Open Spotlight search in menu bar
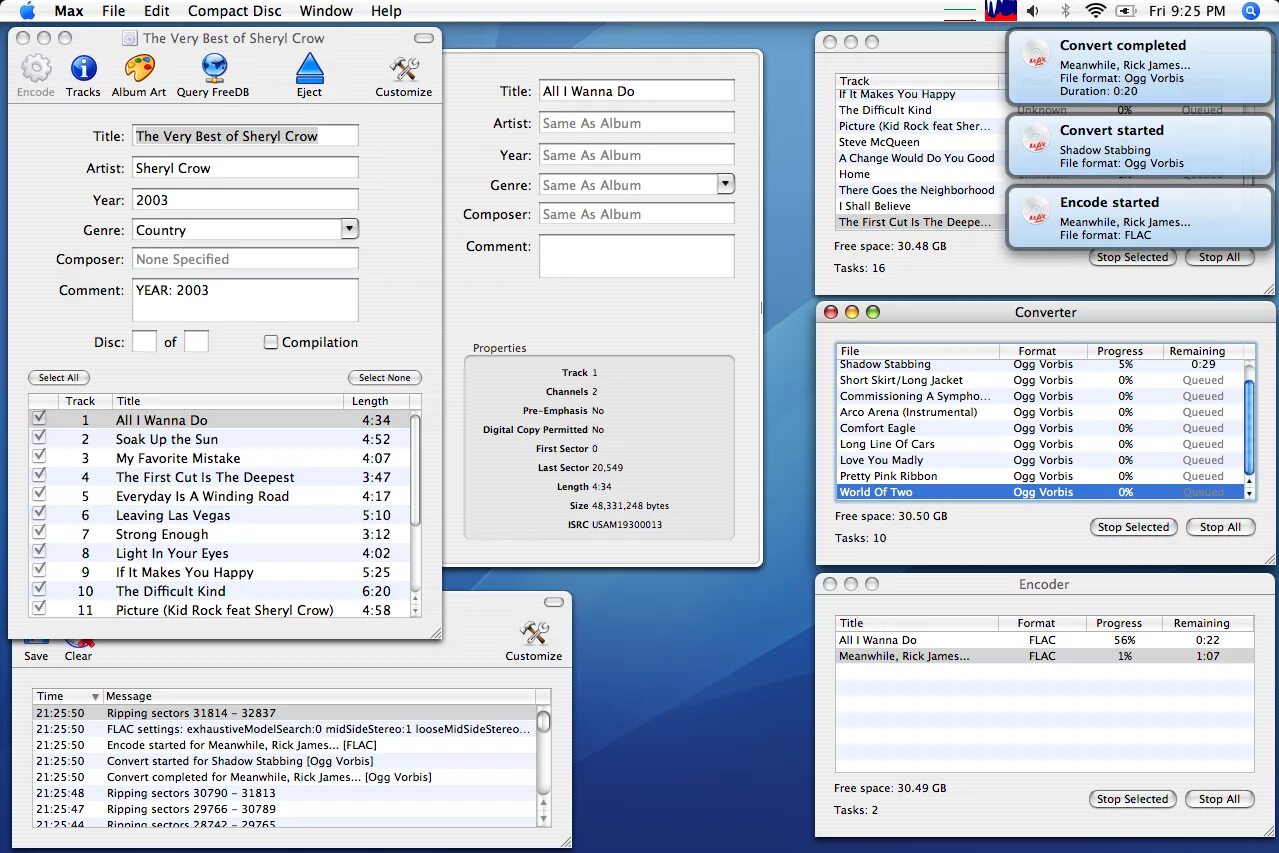Viewport: 1279px width, 853px height. 1250,11
